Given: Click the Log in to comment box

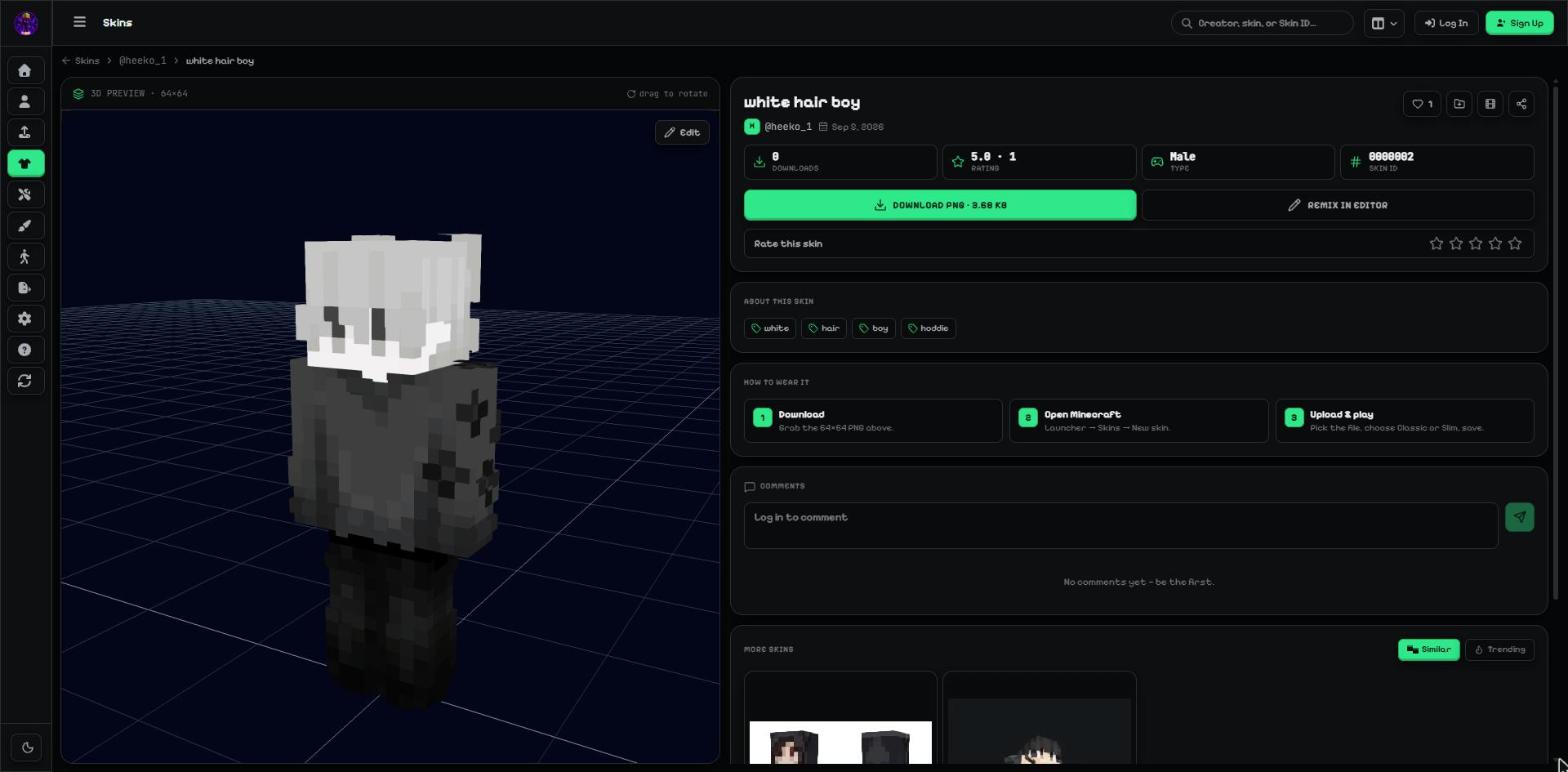Looking at the screenshot, I should pos(1121,526).
